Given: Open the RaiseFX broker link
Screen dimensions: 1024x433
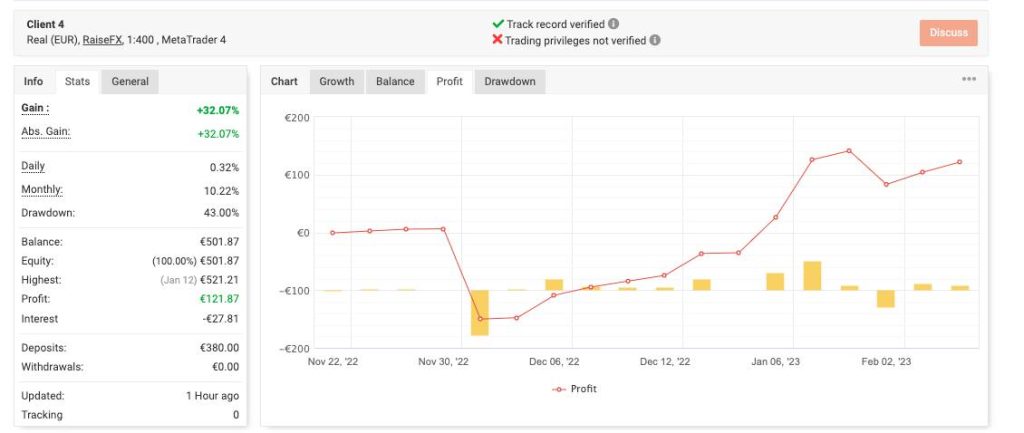Looking at the screenshot, I should pos(102,40).
